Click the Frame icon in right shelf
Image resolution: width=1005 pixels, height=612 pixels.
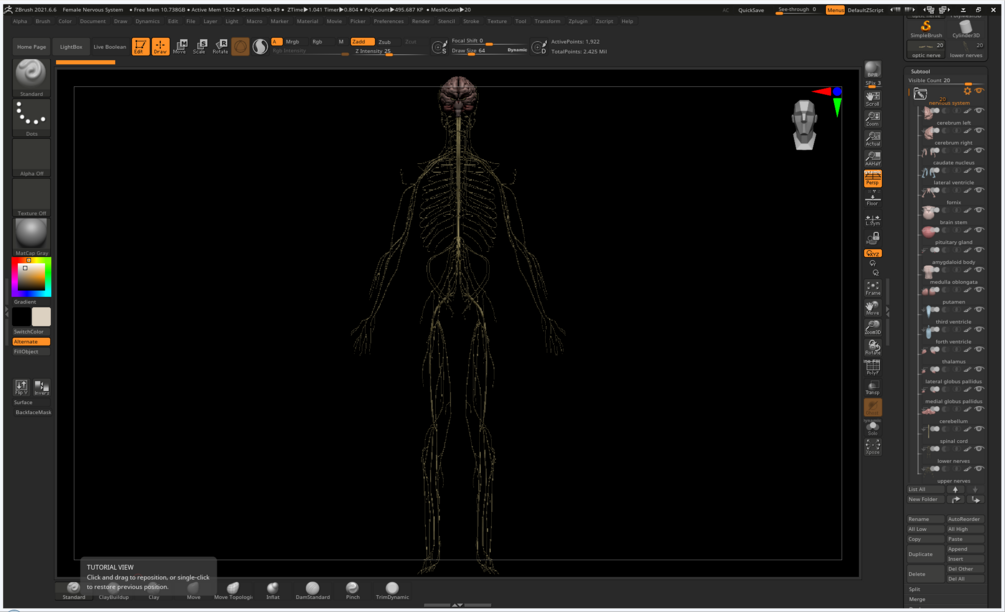click(x=873, y=288)
